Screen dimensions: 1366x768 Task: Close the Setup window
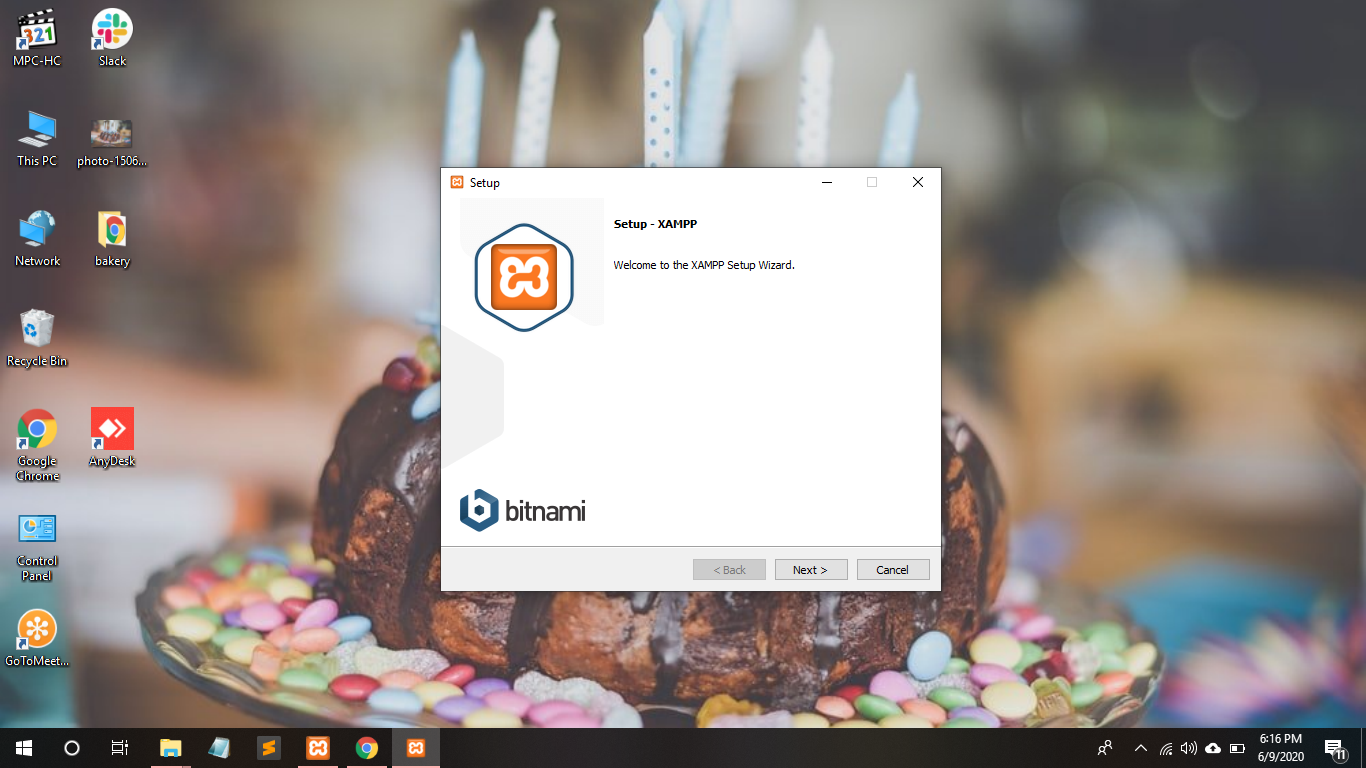point(918,182)
